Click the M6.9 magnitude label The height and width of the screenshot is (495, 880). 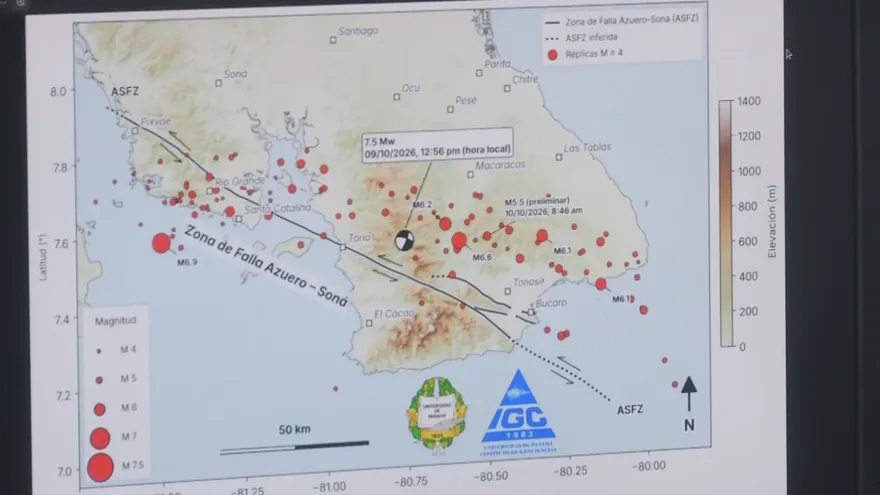point(187,262)
